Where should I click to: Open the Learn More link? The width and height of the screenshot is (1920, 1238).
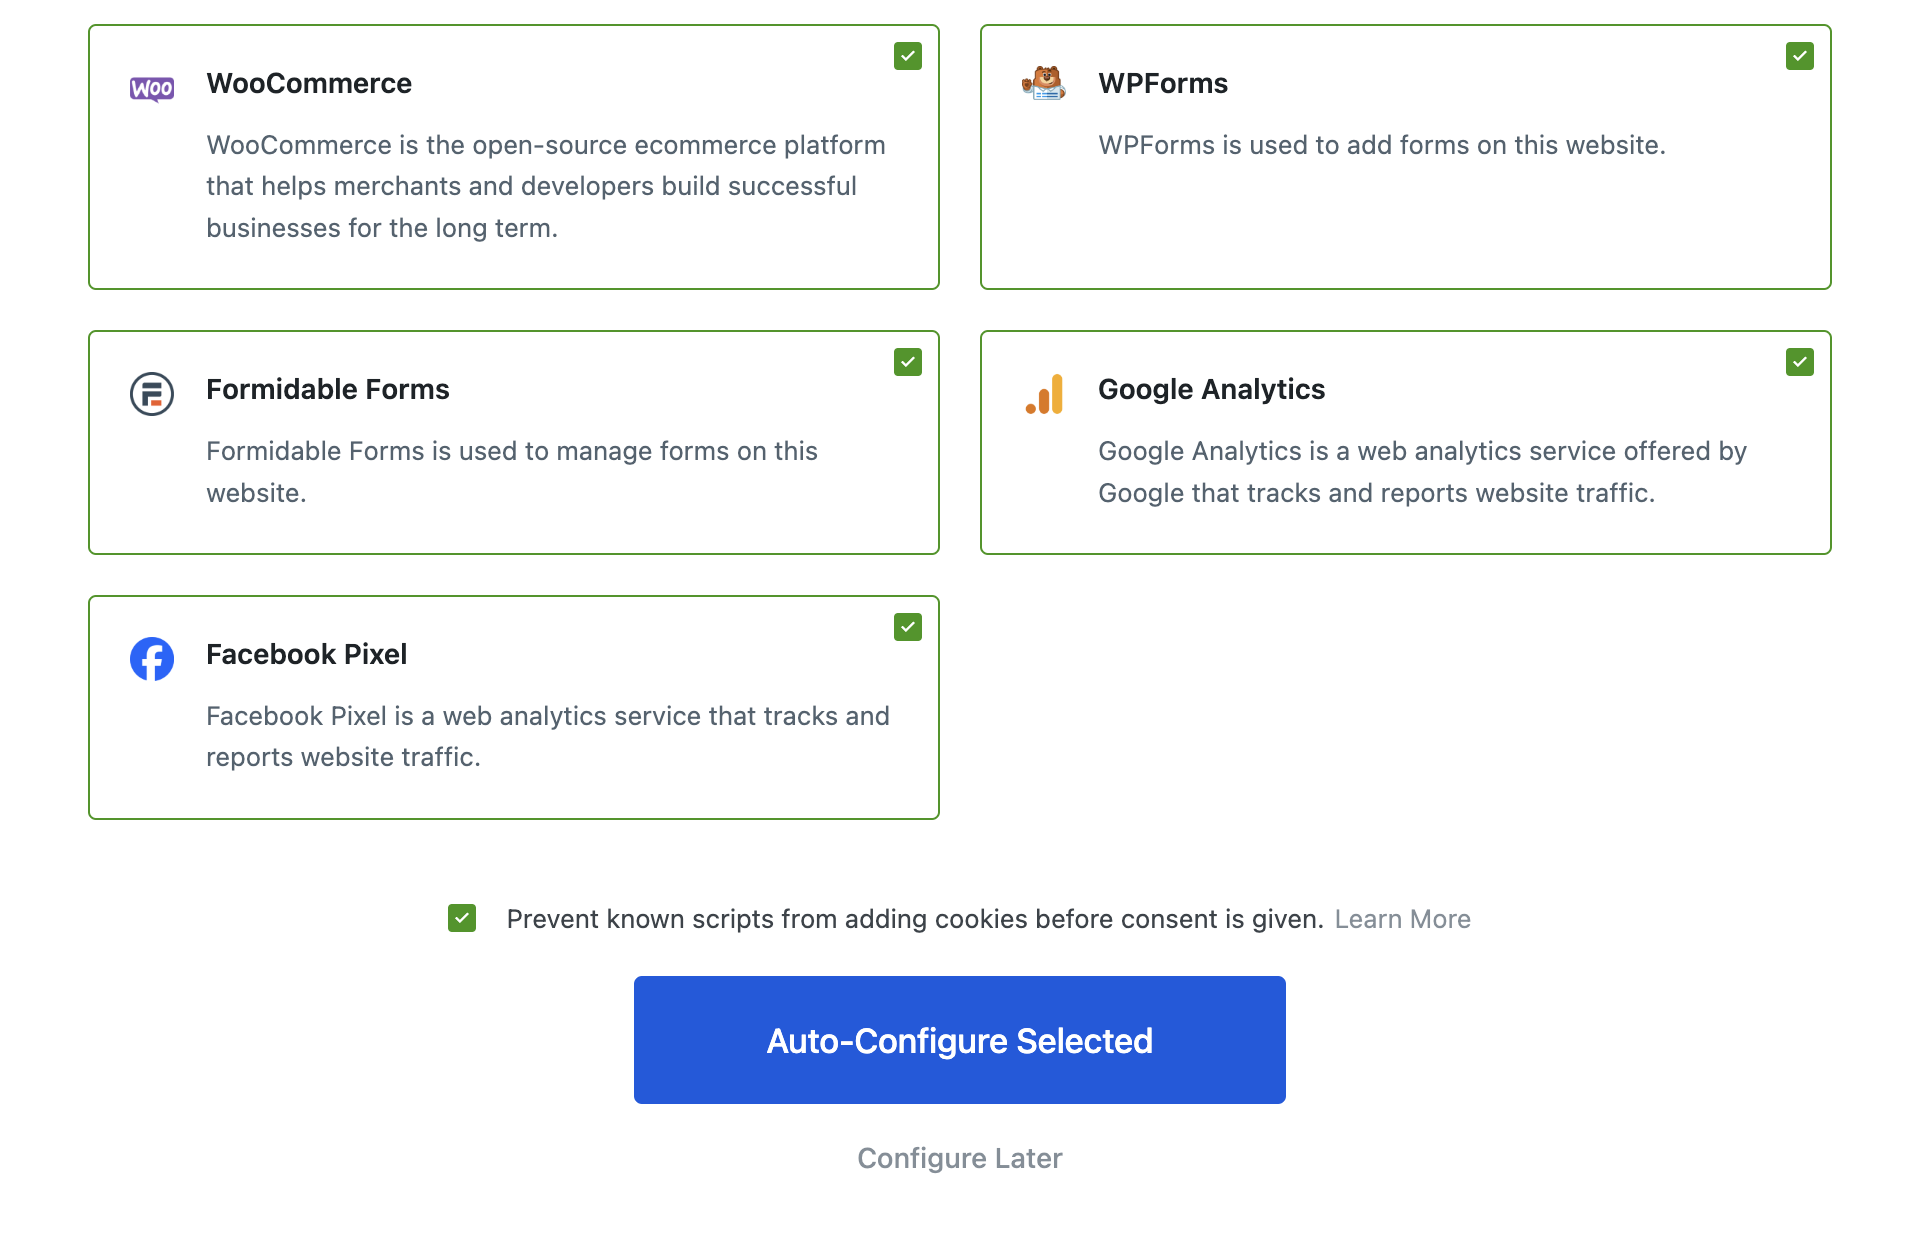click(x=1402, y=919)
